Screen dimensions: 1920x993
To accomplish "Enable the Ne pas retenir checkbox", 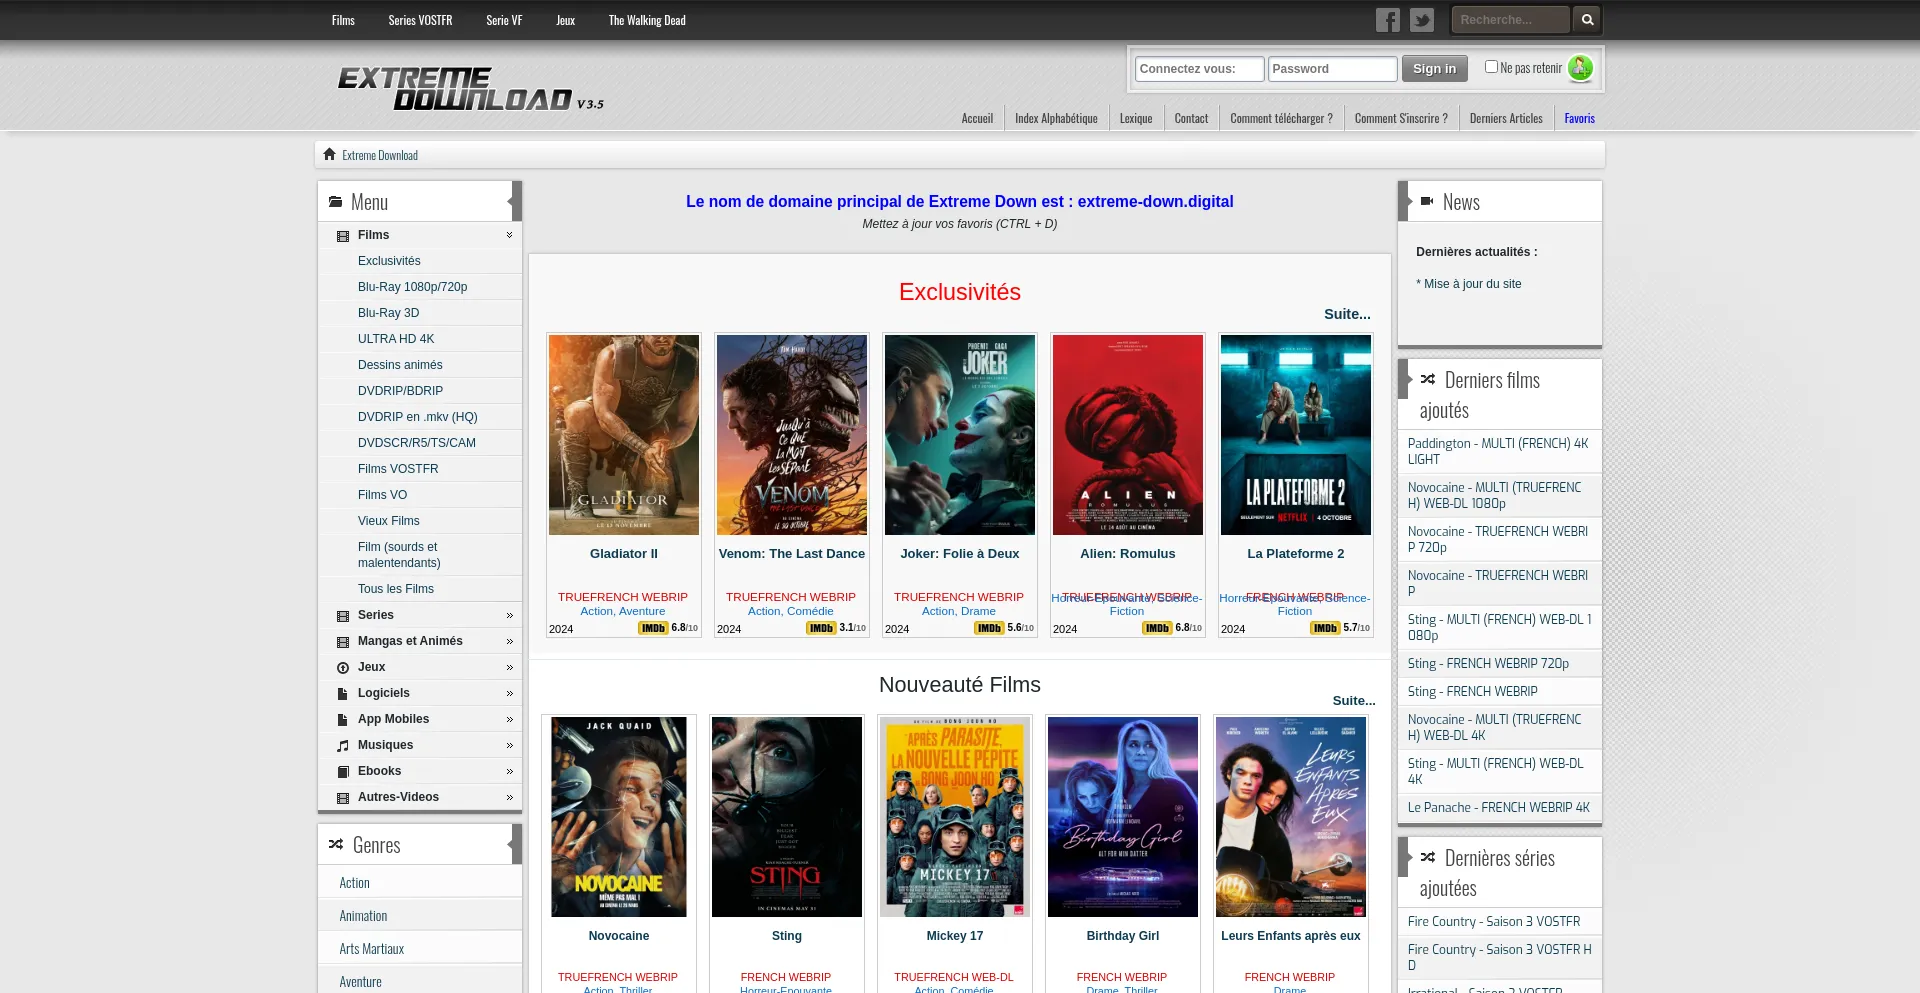I will click(1491, 67).
